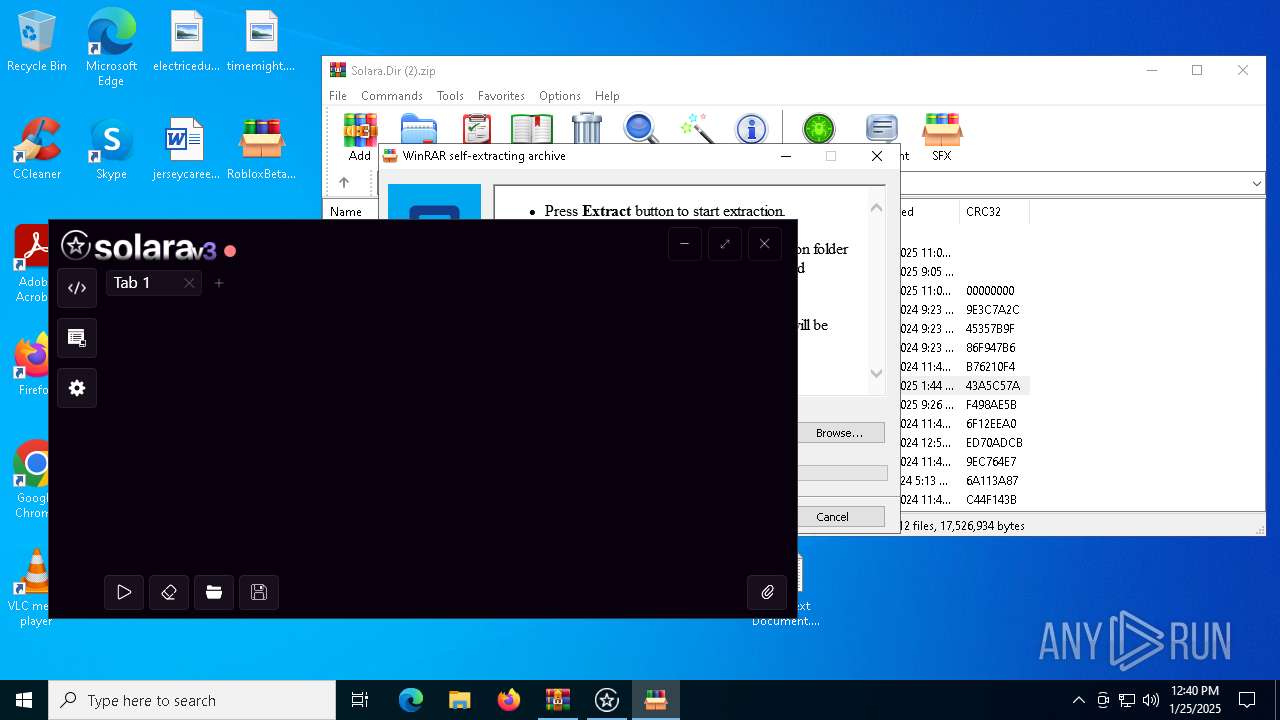The image size is (1280, 720).
Task: Click the Info icon in WinRAR toolbar
Action: [751, 131]
